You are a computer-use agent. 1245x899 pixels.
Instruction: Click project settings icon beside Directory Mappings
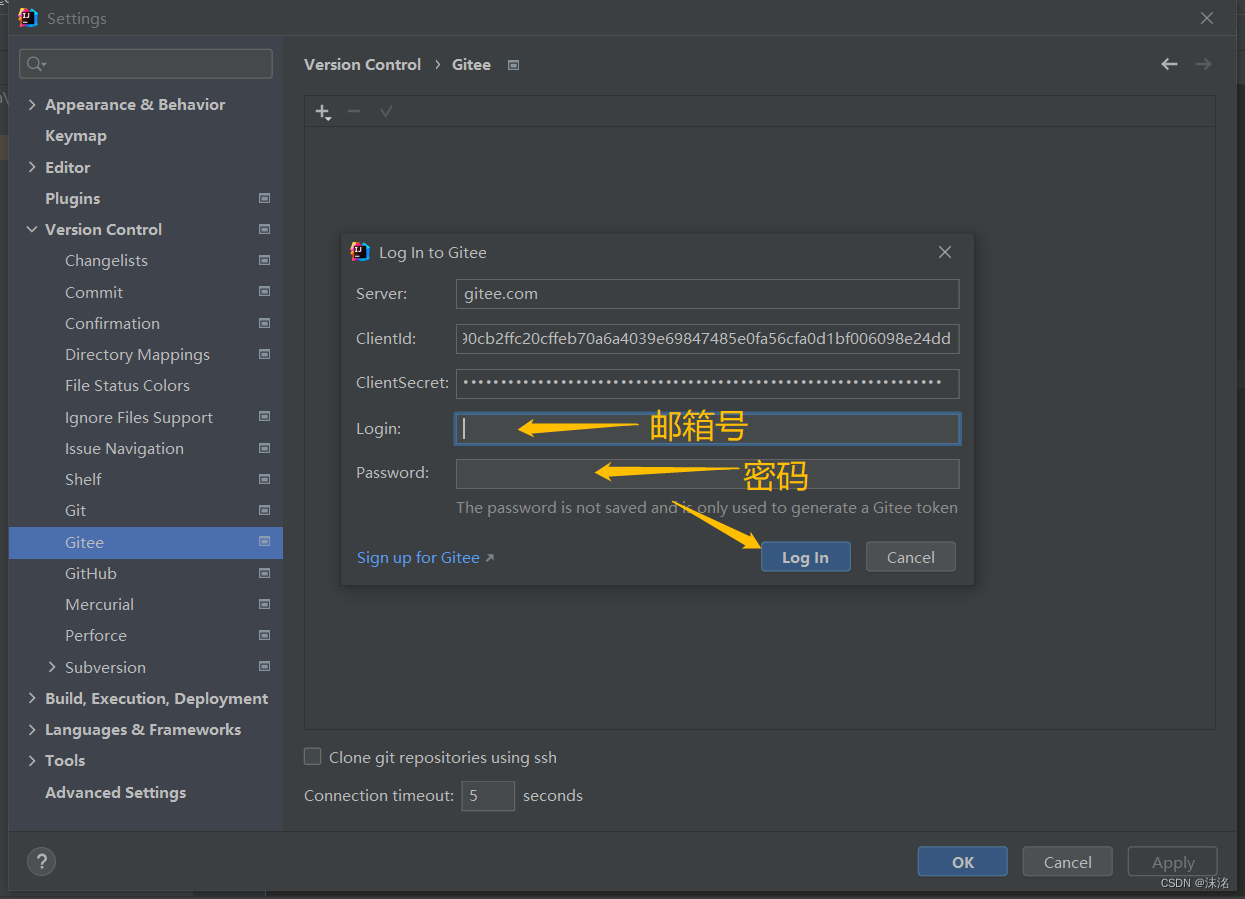click(x=264, y=354)
